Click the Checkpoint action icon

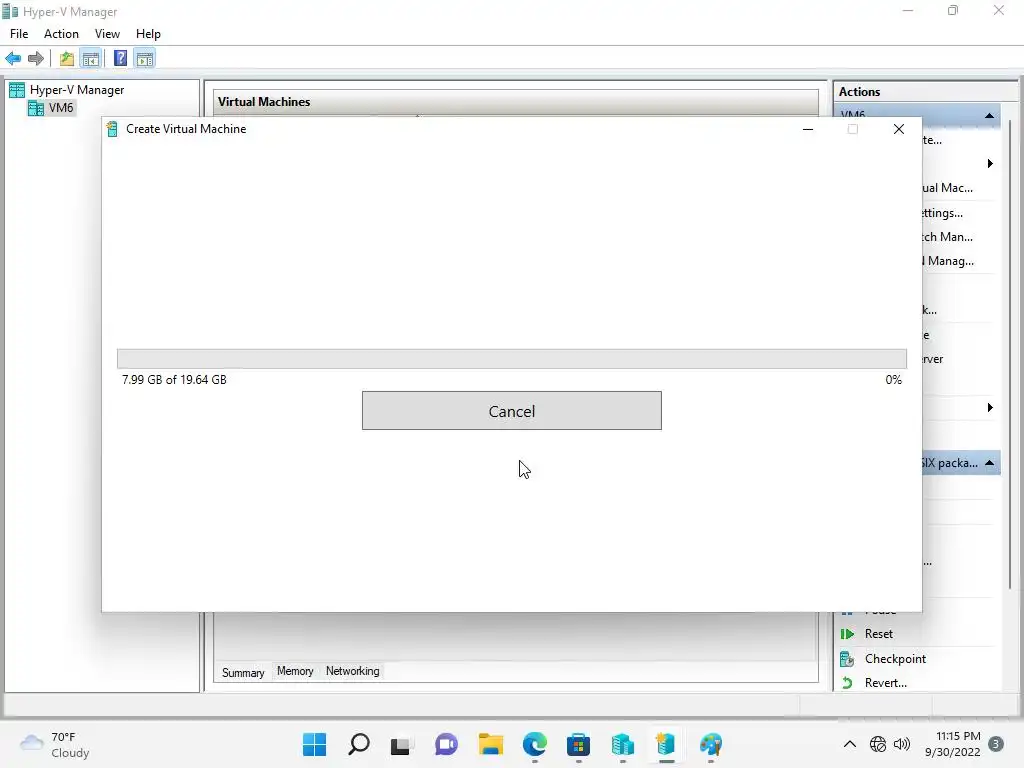pyautogui.click(x=847, y=659)
